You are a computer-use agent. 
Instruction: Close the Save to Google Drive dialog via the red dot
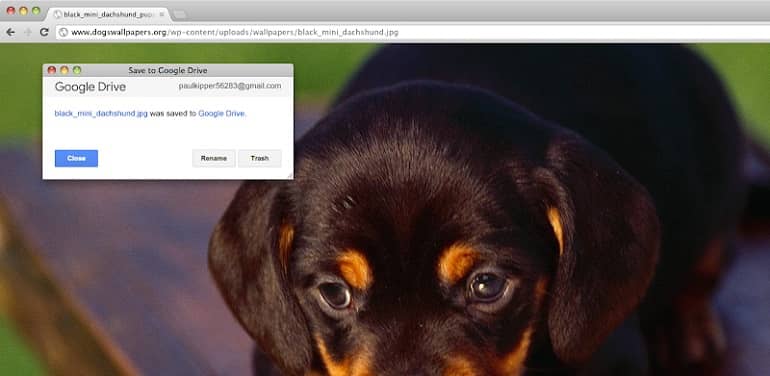click(x=52, y=70)
